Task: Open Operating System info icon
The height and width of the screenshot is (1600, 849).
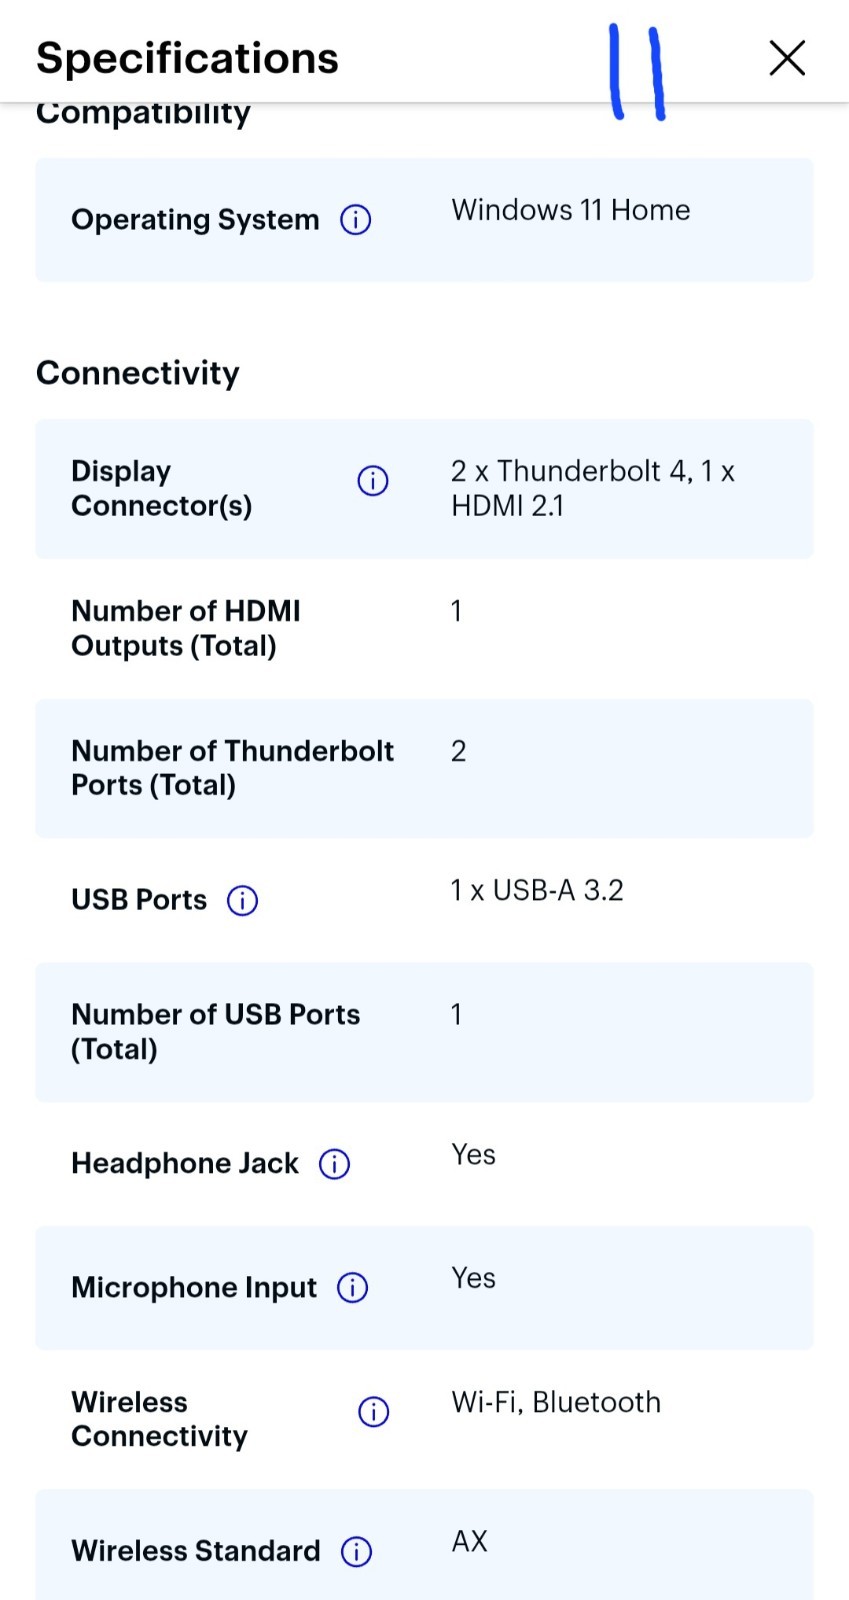Action: tap(356, 219)
